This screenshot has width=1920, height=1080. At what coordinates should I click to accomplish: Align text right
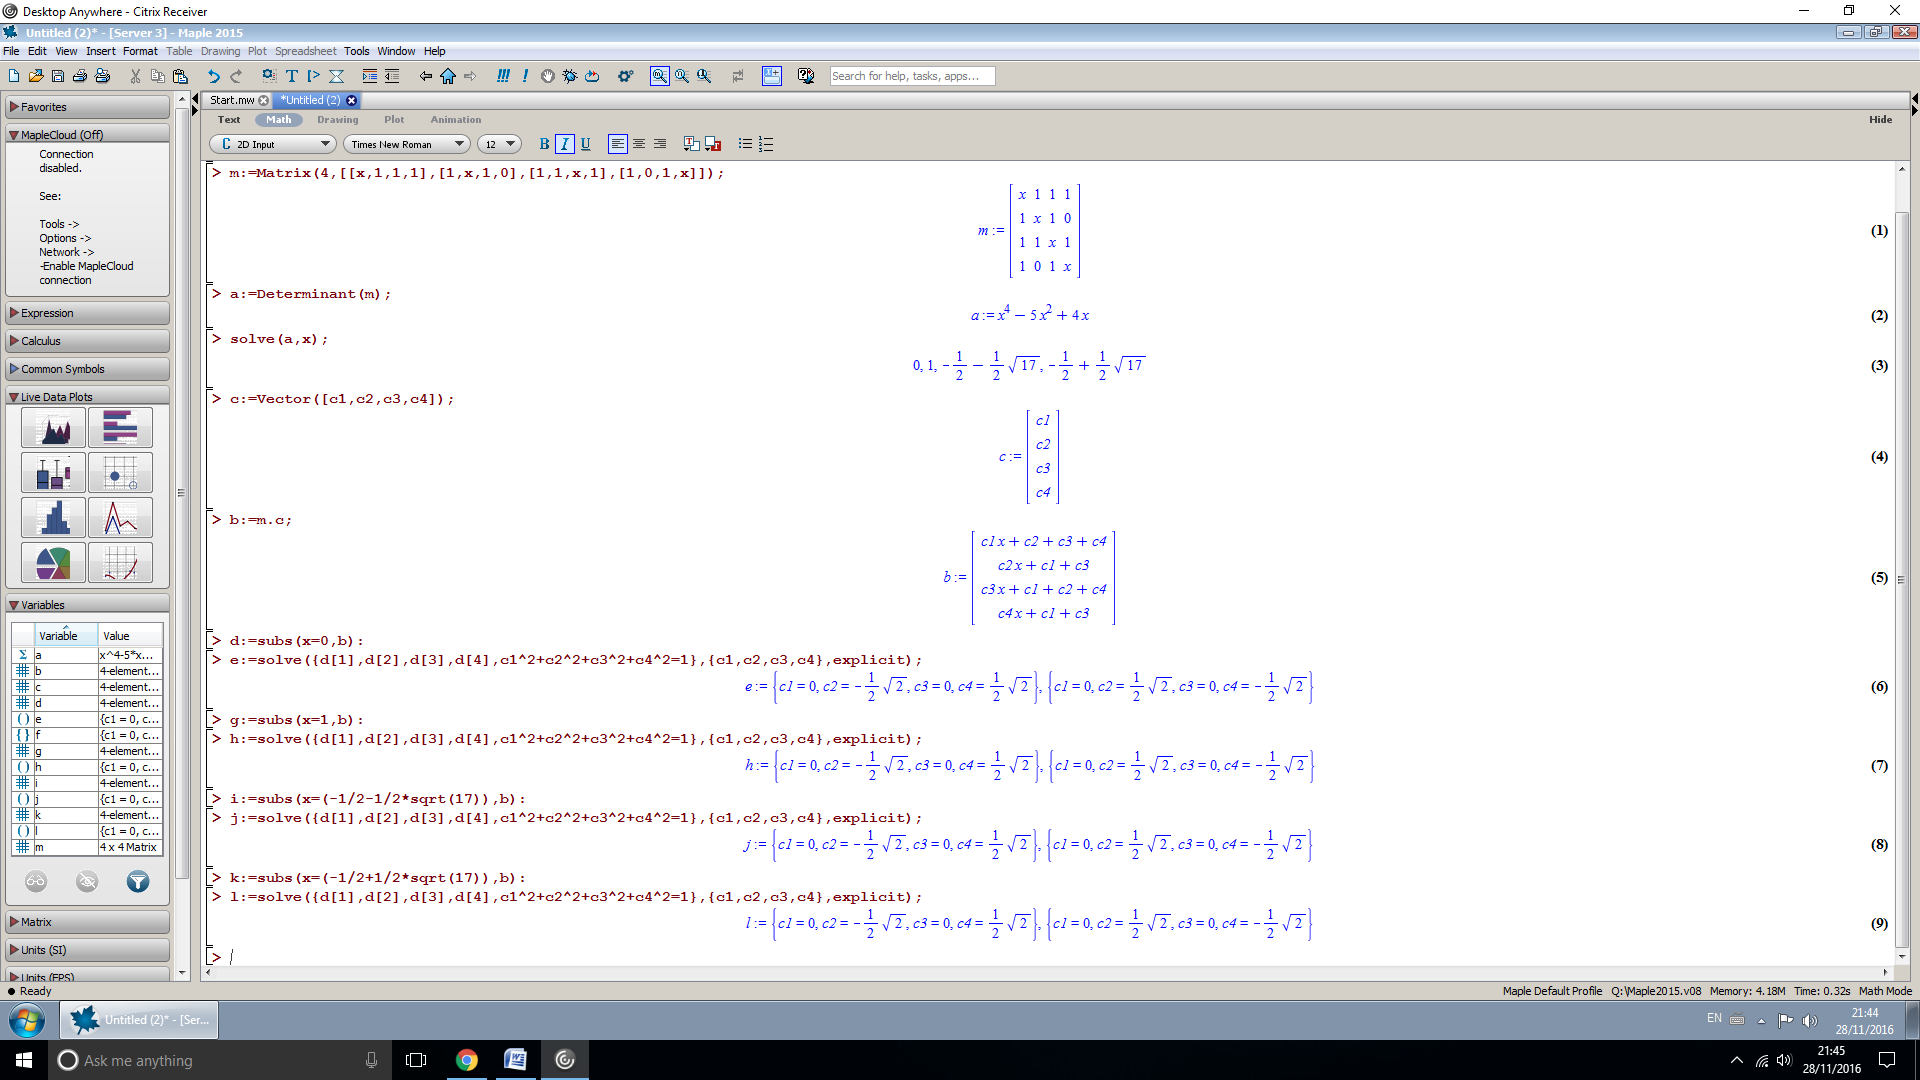(x=660, y=144)
